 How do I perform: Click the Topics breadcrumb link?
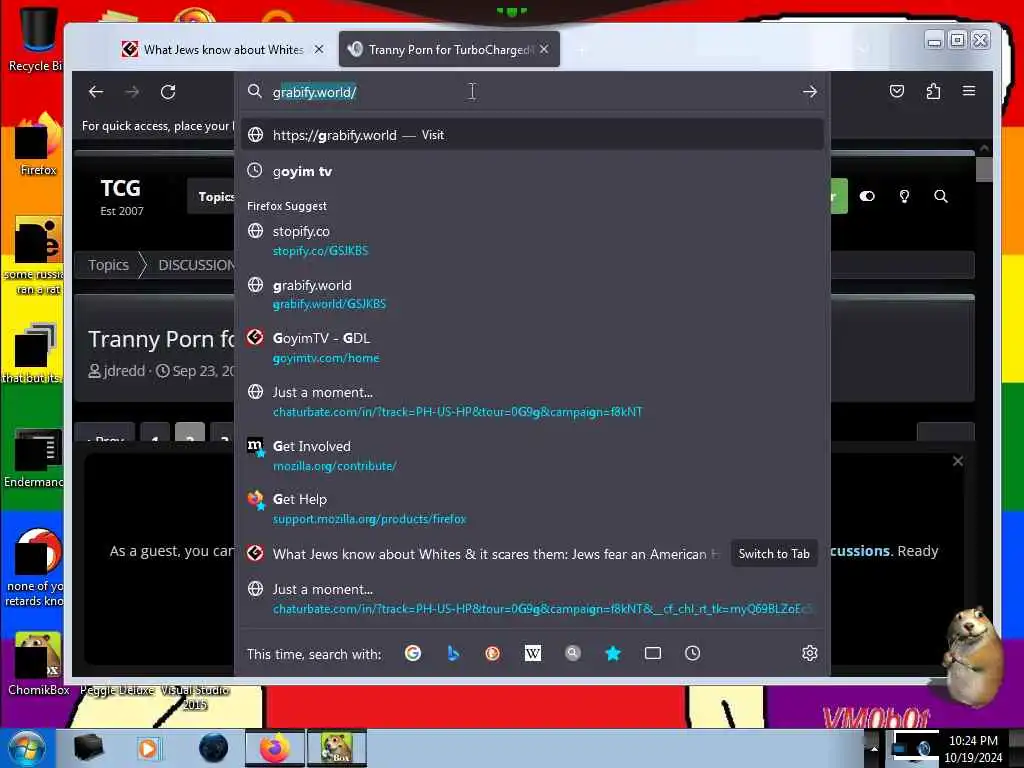(108, 265)
